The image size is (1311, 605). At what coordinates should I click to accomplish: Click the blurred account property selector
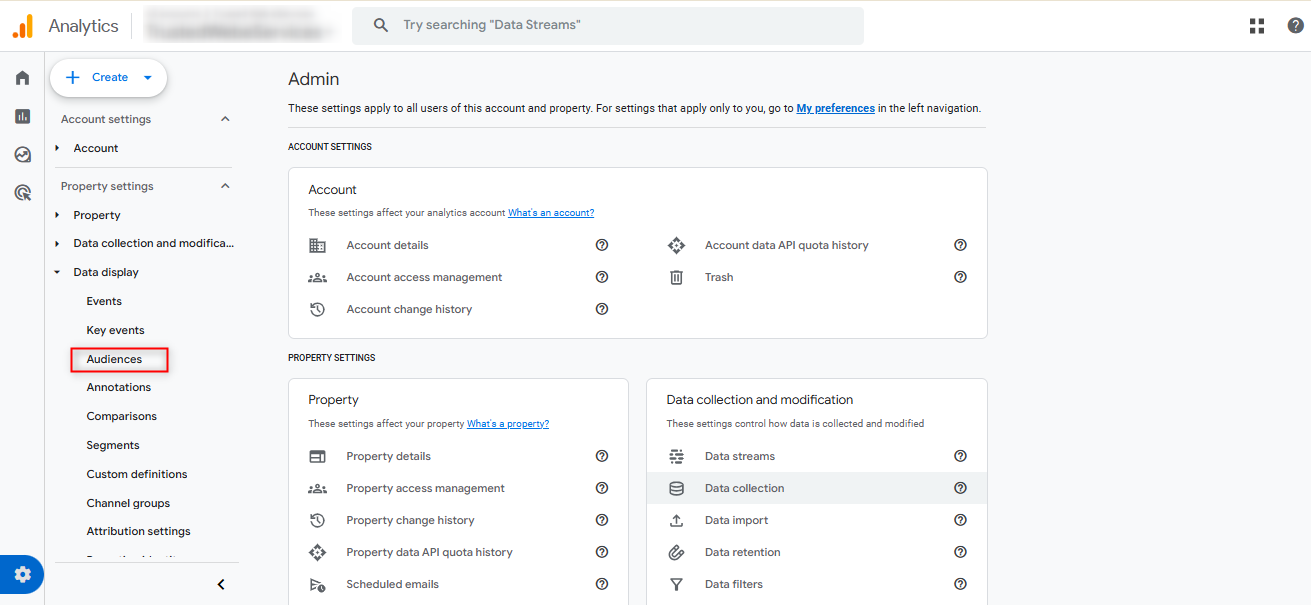tap(238, 25)
